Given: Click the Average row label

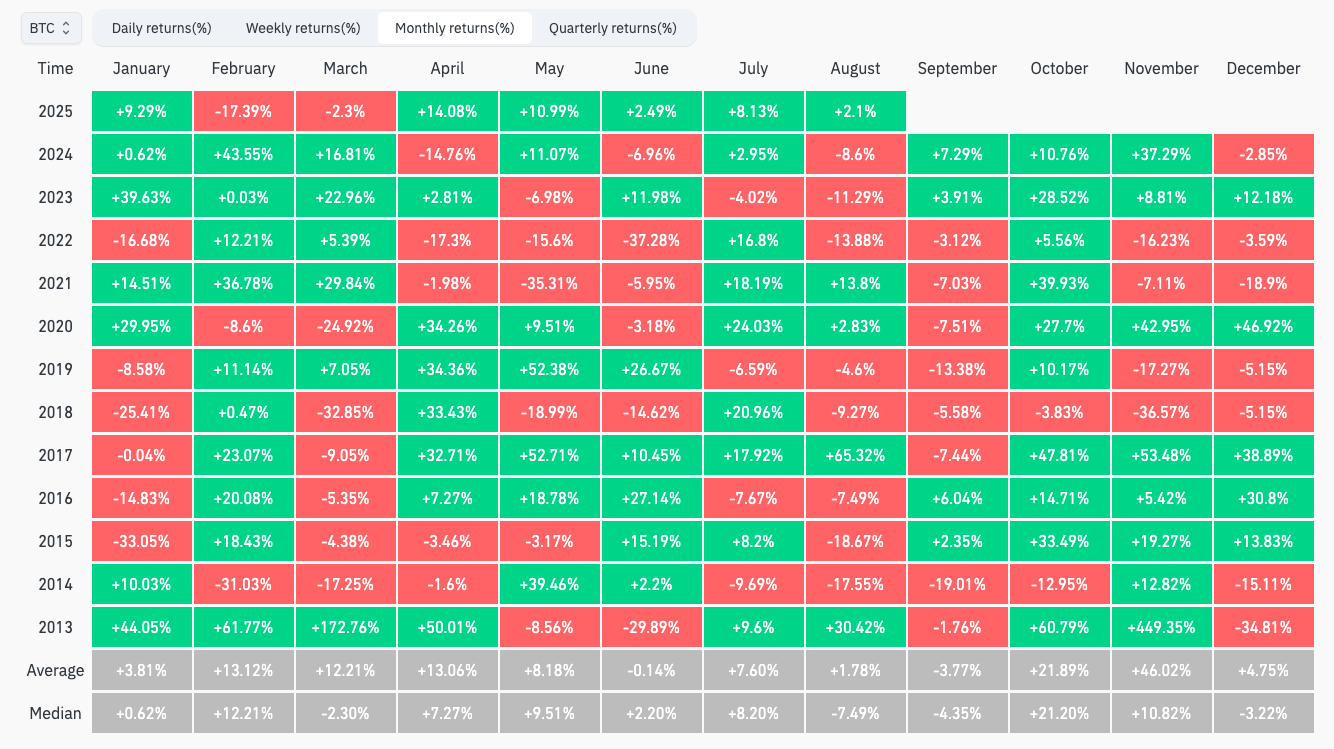Looking at the screenshot, I should [x=55, y=671].
